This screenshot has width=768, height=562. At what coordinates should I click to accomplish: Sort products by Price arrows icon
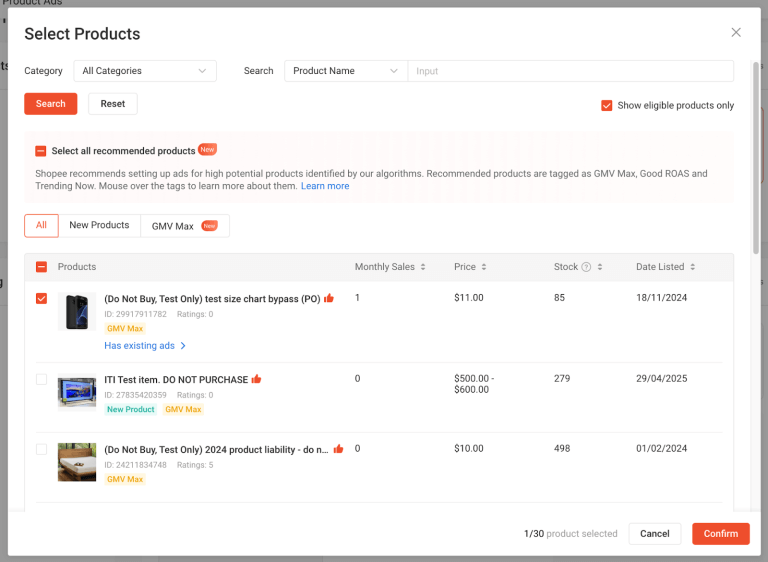click(x=484, y=267)
